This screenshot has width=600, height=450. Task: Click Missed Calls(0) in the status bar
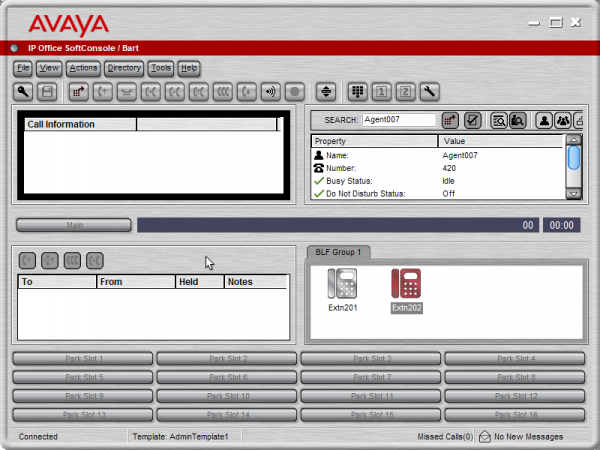tap(445, 437)
